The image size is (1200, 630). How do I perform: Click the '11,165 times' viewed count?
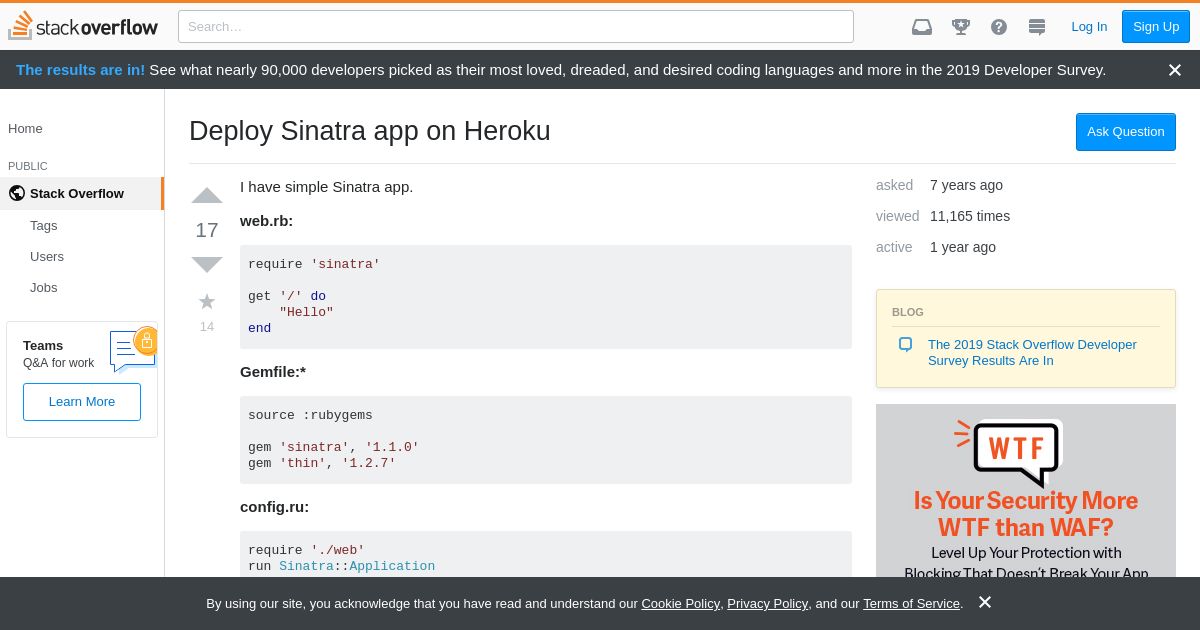pos(970,216)
